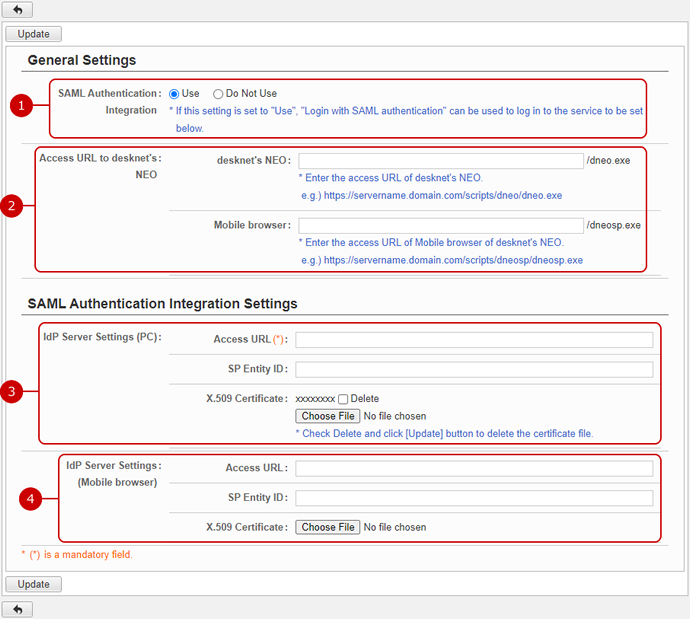Screen dimensions: 690x619
Task: Choose File for Mobile browser X.509 Certificate
Action: [x=328, y=527]
